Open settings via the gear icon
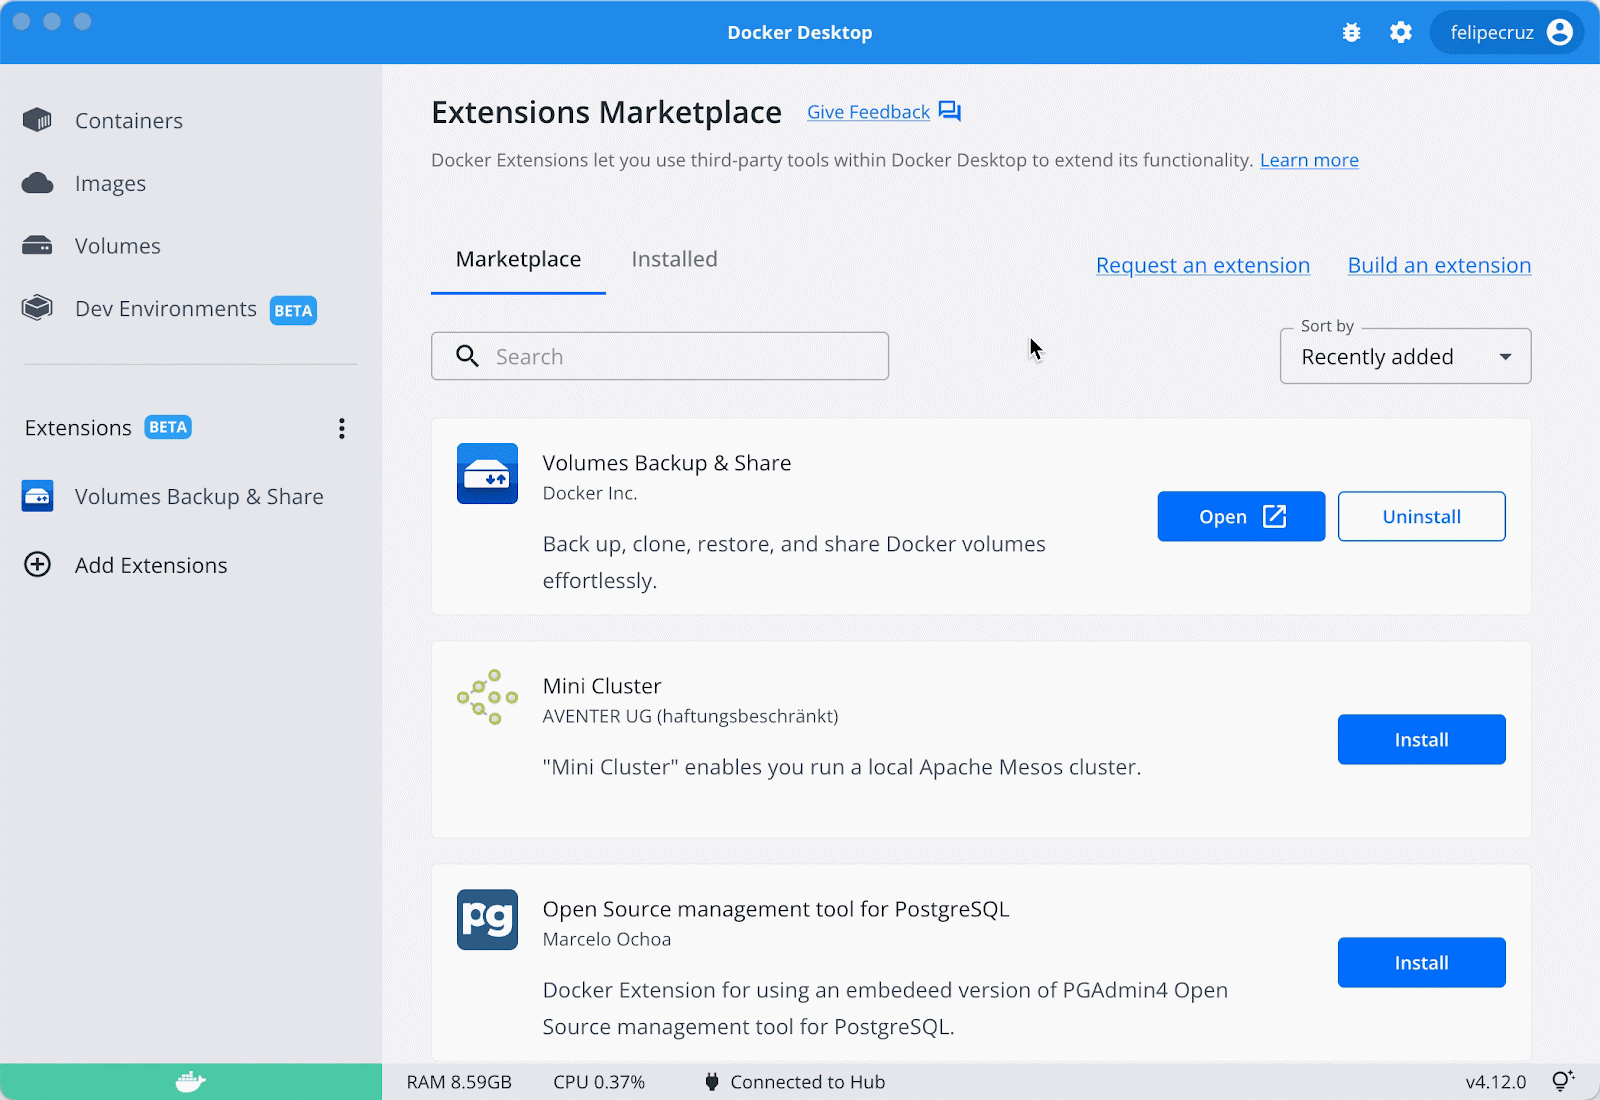Image resolution: width=1600 pixels, height=1100 pixels. click(x=1401, y=33)
